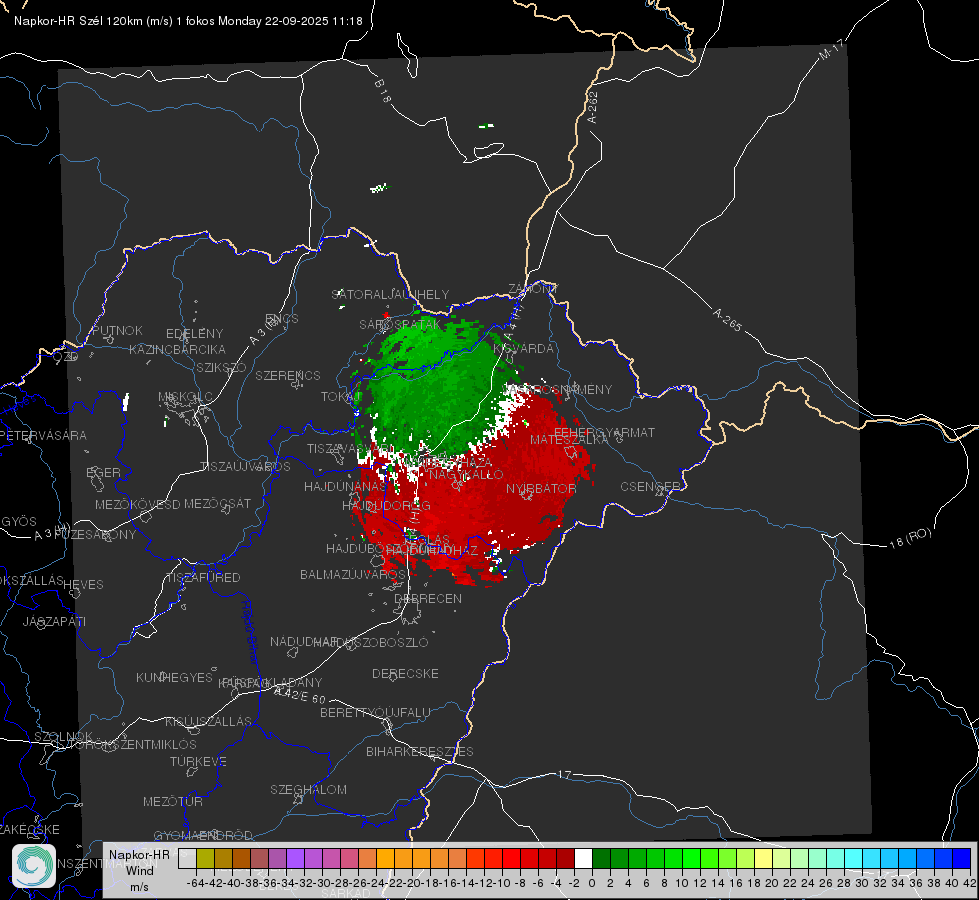Select the light gray swatch at the legend's left end

(x=187, y=859)
